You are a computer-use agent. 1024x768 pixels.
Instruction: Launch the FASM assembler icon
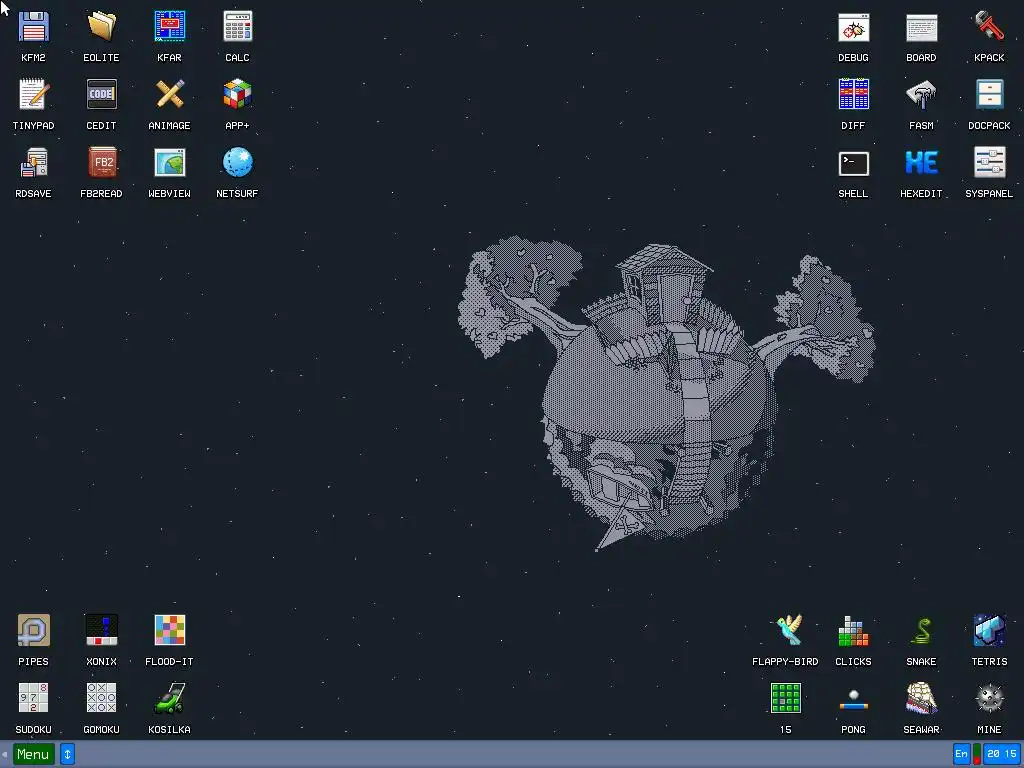click(x=921, y=95)
